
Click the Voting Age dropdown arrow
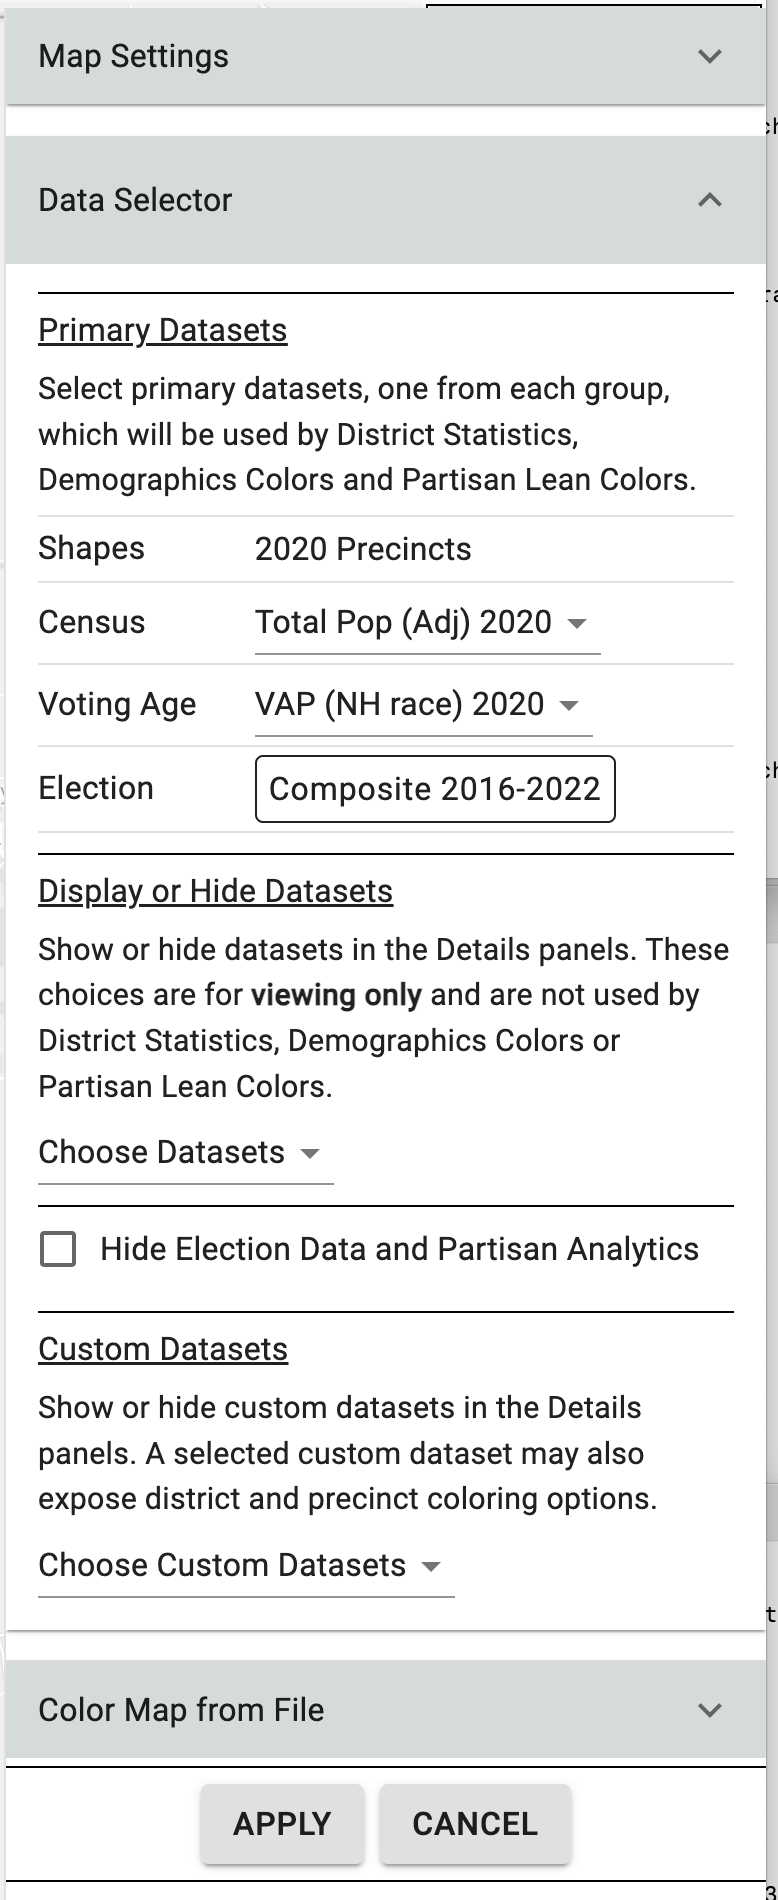click(564, 705)
